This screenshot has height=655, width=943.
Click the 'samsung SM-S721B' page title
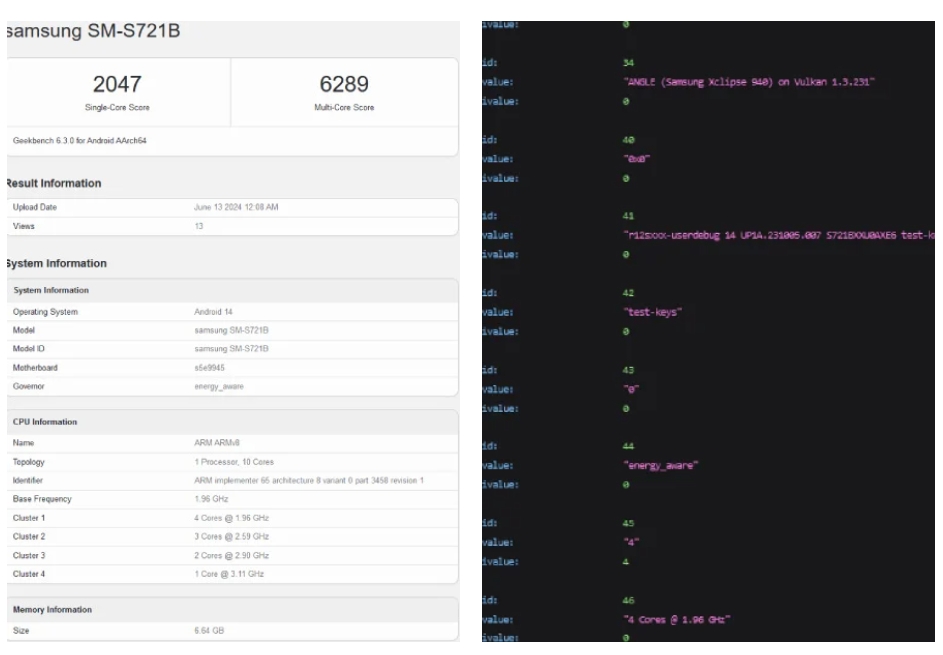pyautogui.click(x=93, y=31)
